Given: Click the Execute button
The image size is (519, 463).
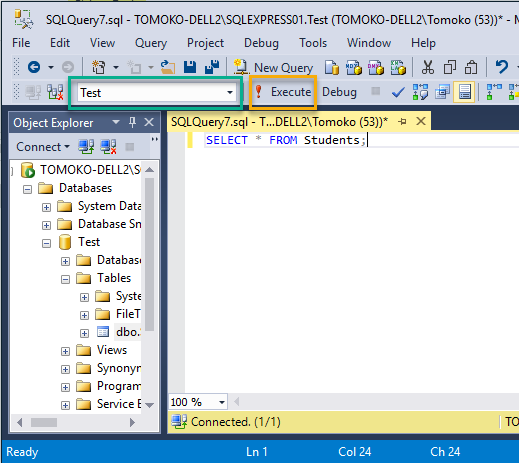Looking at the screenshot, I should coord(283,92).
